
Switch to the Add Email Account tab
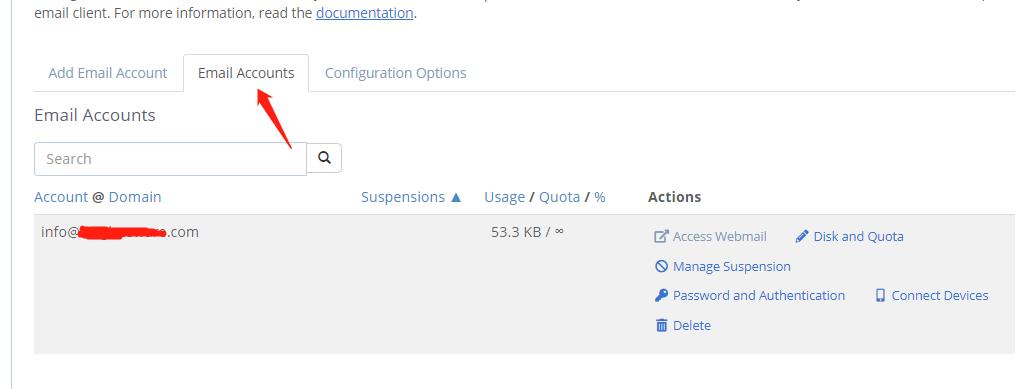108,73
